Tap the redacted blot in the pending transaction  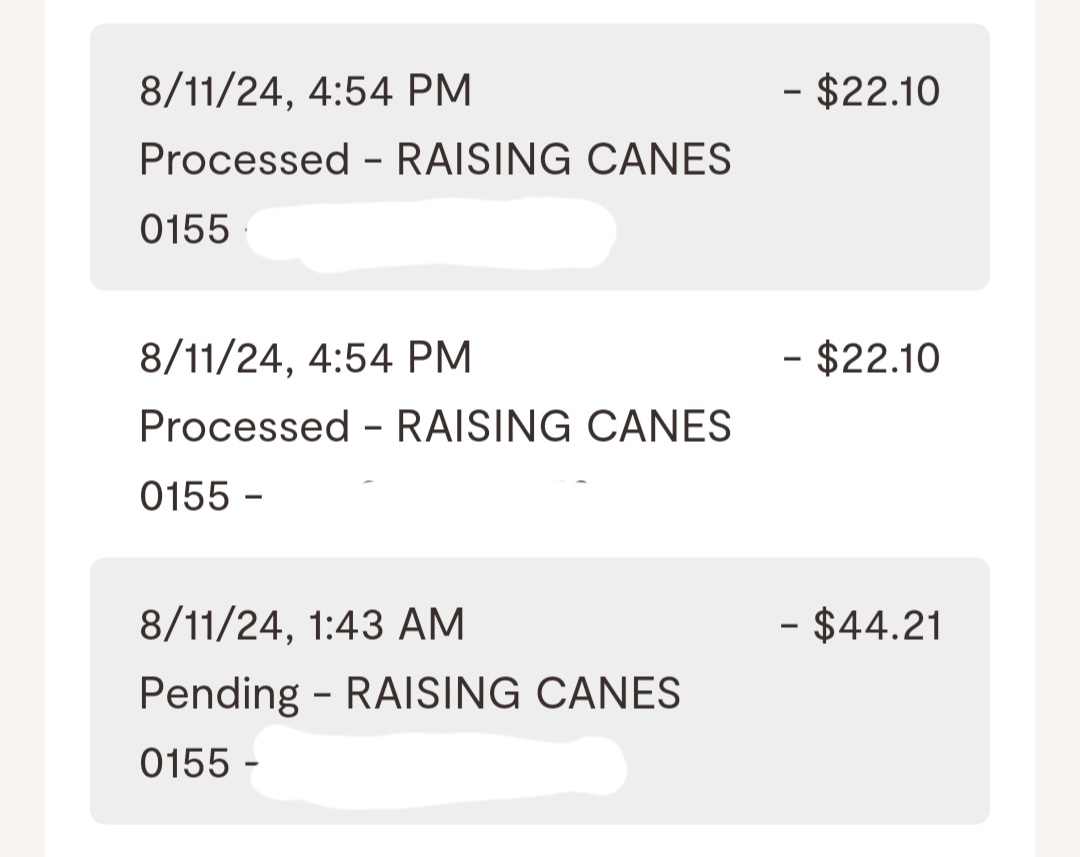point(438,767)
